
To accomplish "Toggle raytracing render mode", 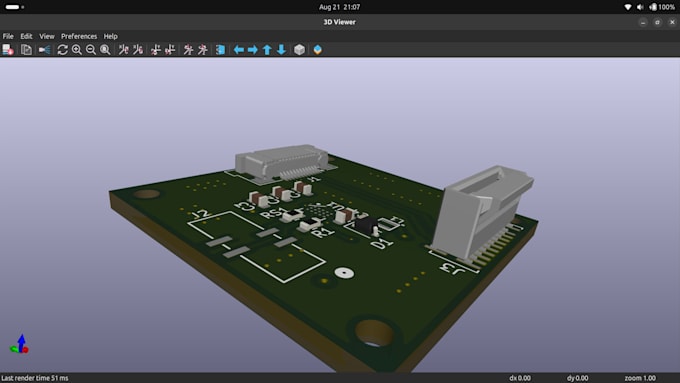I will [44, 50].
